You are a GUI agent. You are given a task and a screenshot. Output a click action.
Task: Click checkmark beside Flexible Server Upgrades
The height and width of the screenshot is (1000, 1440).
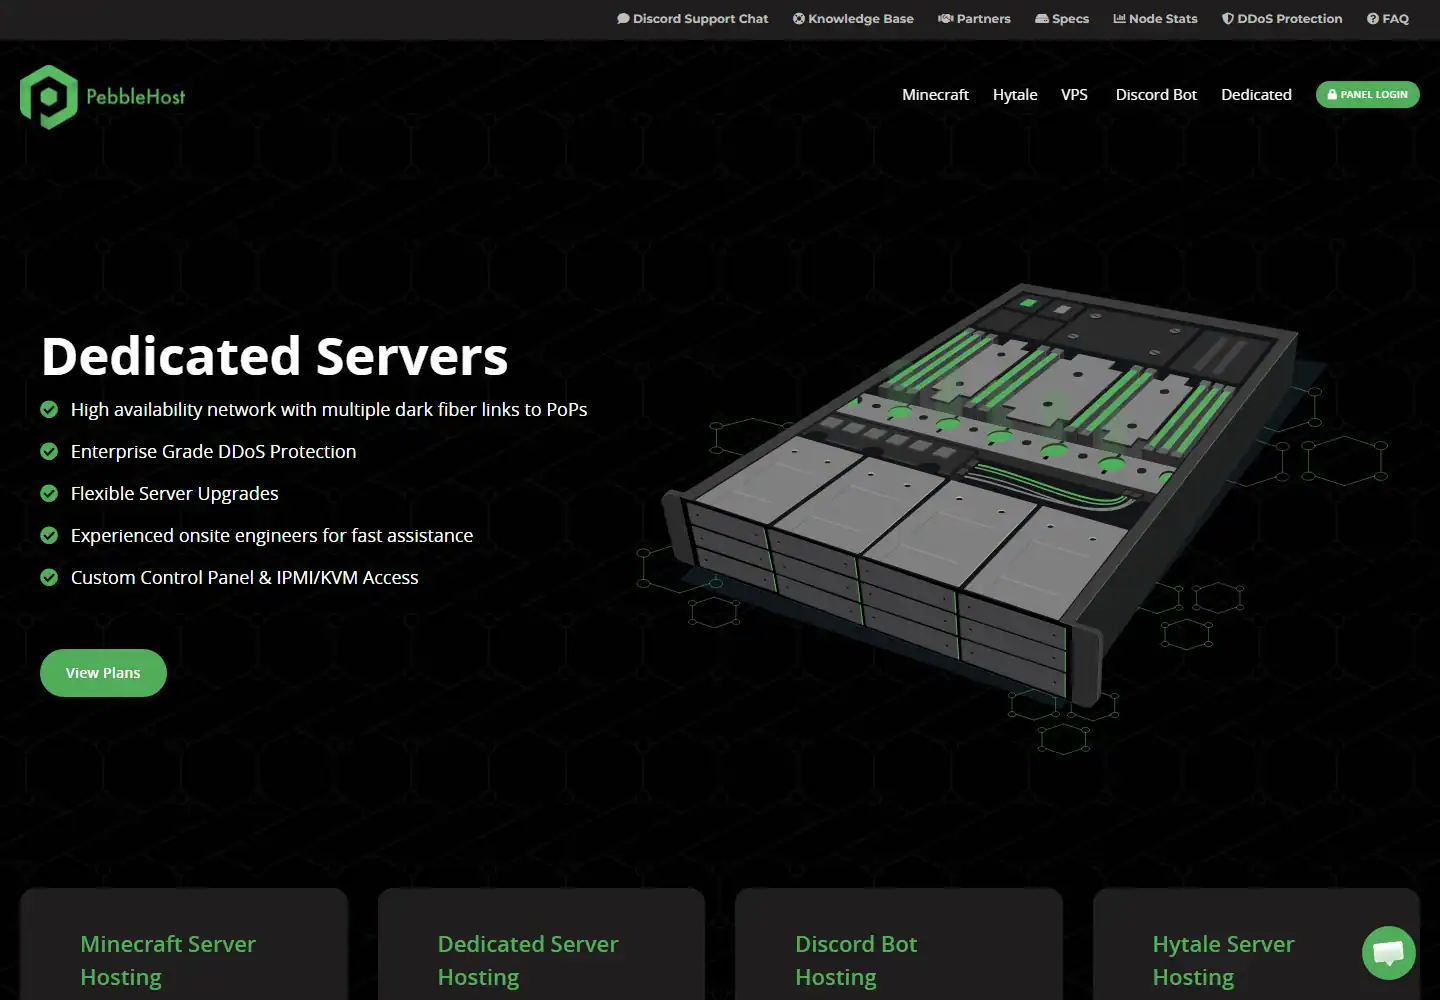click(49, 493)
